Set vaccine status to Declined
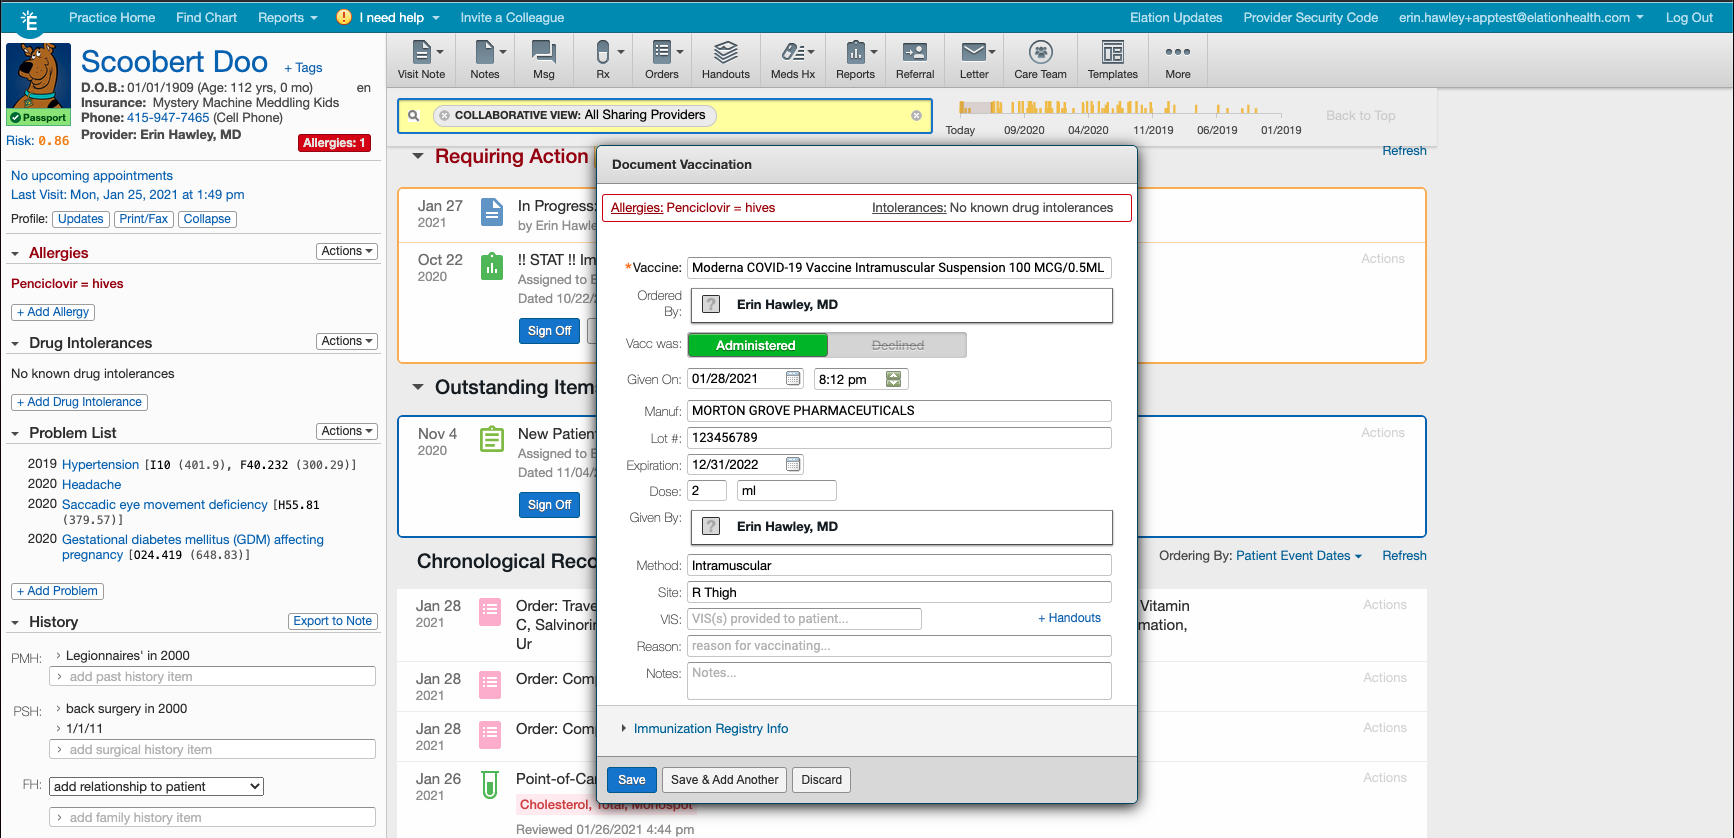This screenshot has width=1734, height=838. pos(897,345)
